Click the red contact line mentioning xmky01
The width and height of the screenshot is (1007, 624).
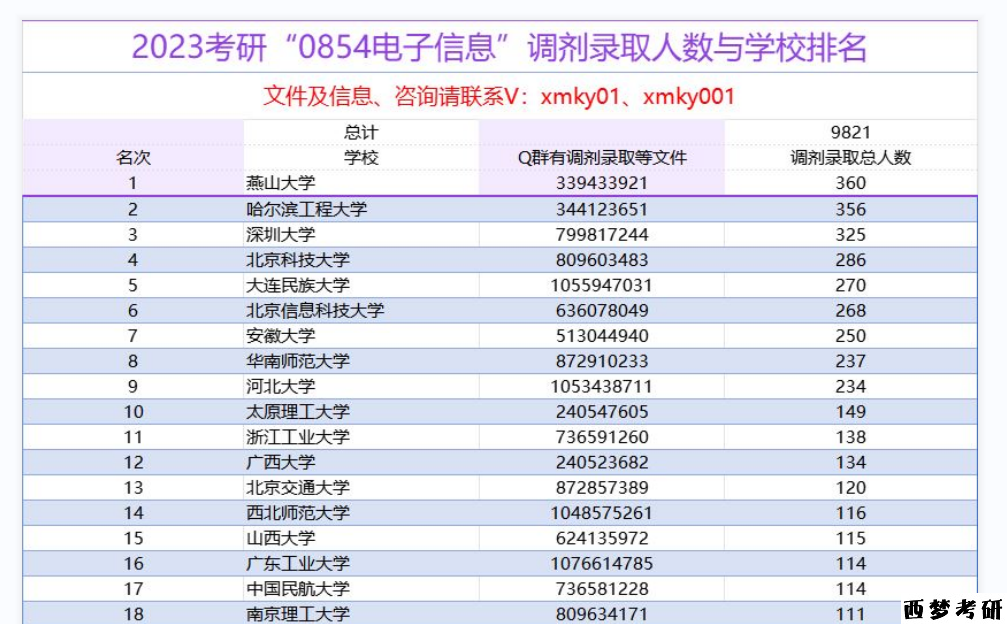pyautogui.click(x=499, y=96)
